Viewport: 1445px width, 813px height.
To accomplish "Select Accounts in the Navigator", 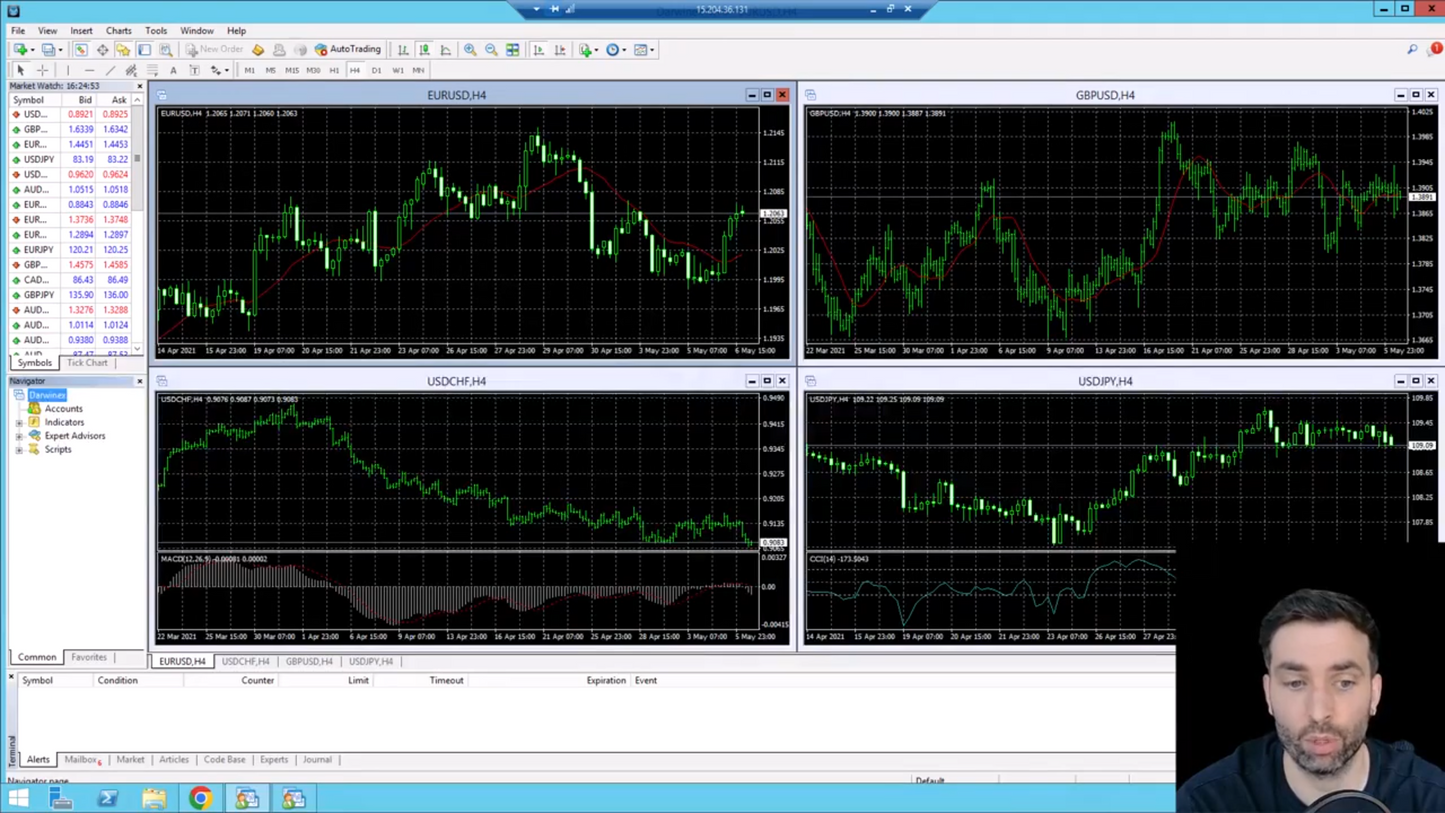I will tap(63, 409).
